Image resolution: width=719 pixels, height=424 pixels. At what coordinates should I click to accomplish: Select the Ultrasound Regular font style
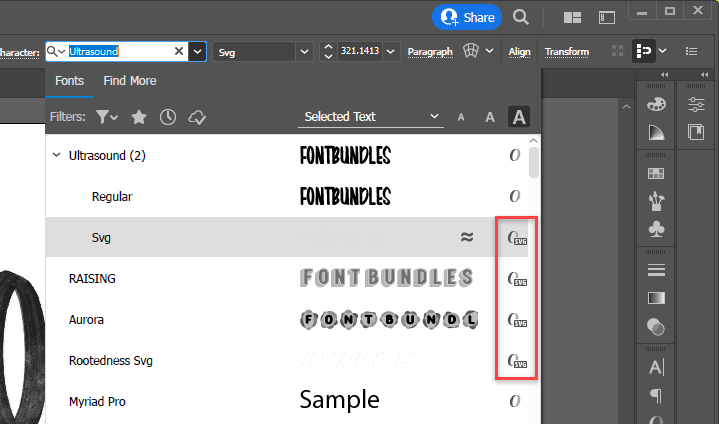[x=287, y=197]
